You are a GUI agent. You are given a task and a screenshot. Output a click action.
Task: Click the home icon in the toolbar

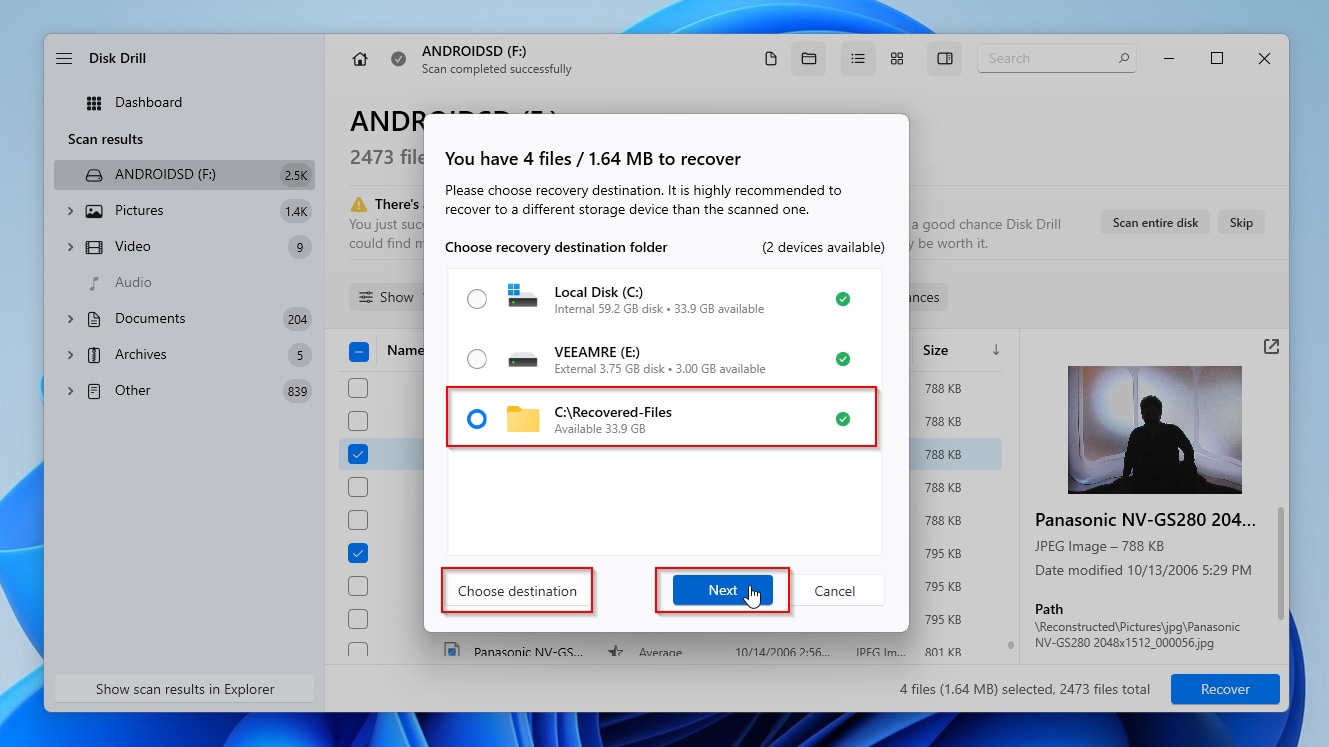point(359,59)
